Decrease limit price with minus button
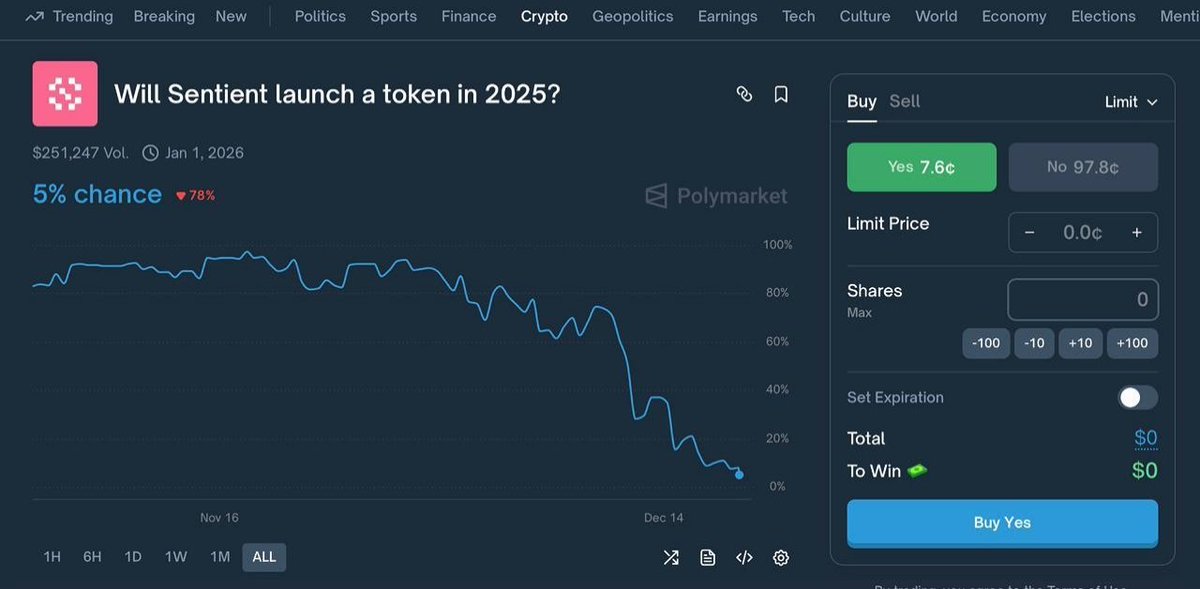 (x=1029, y=233)
